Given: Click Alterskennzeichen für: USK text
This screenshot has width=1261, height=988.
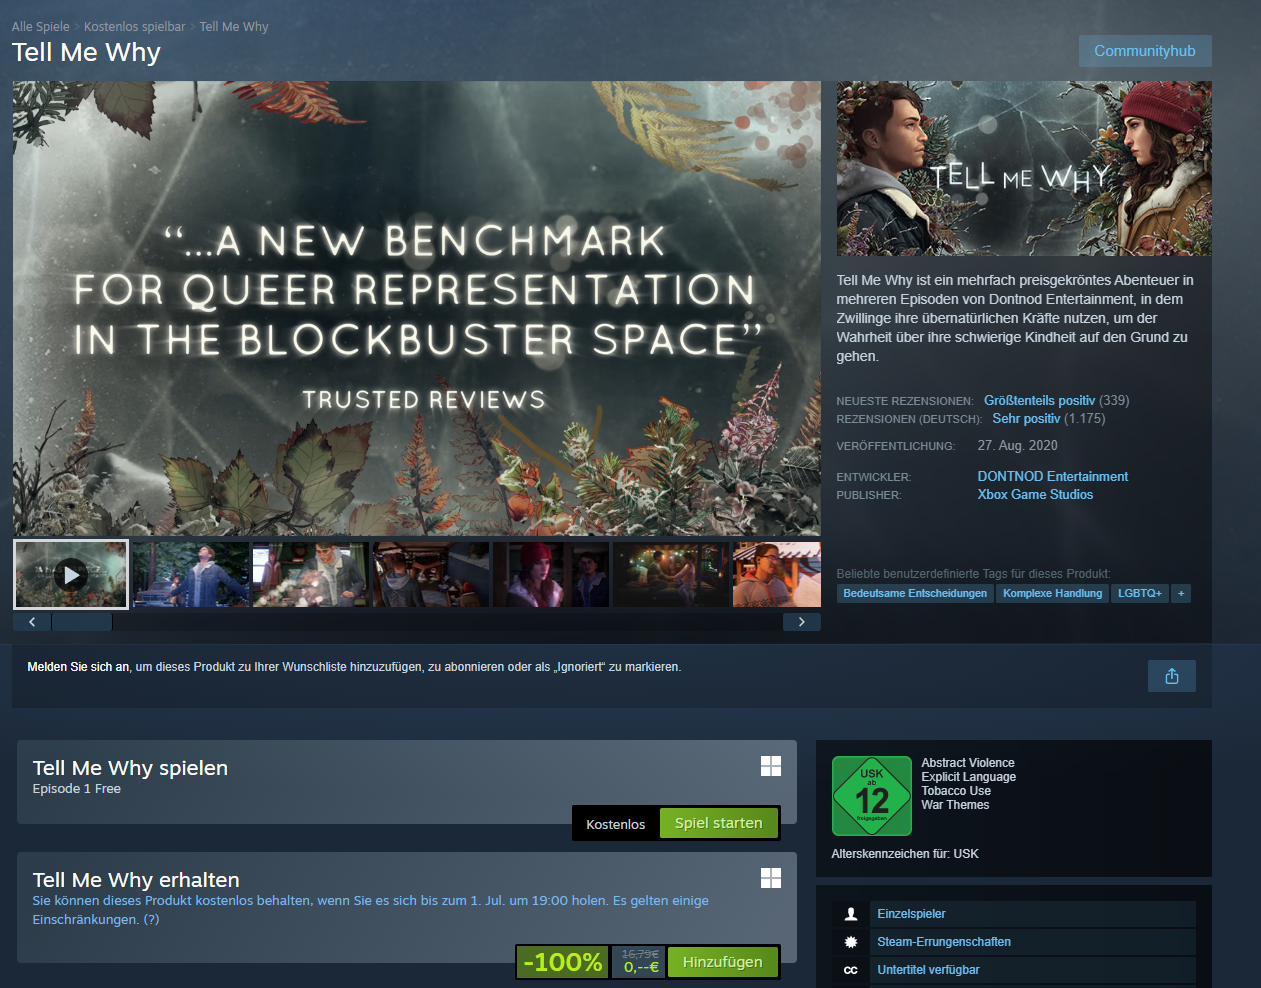Looking at the screenshot, I should click(905, 854).
